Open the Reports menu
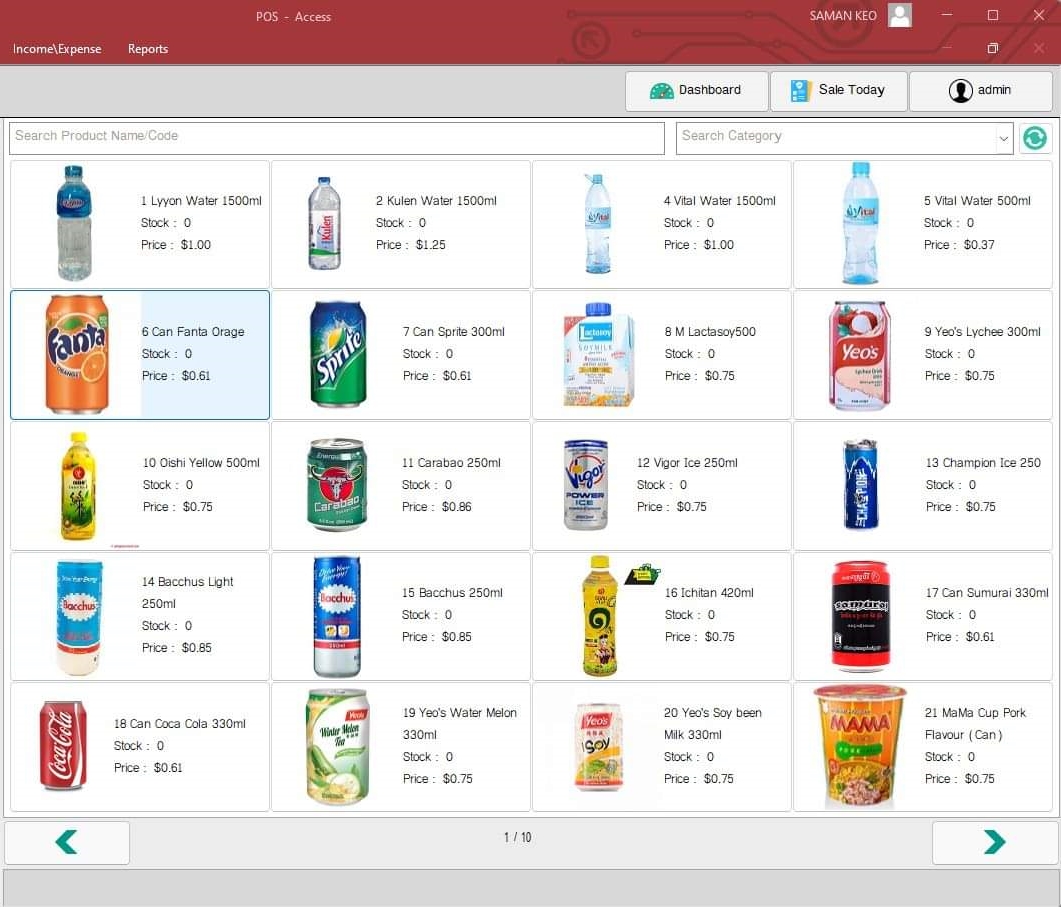The image size is (1061, 907). point(148,49)
